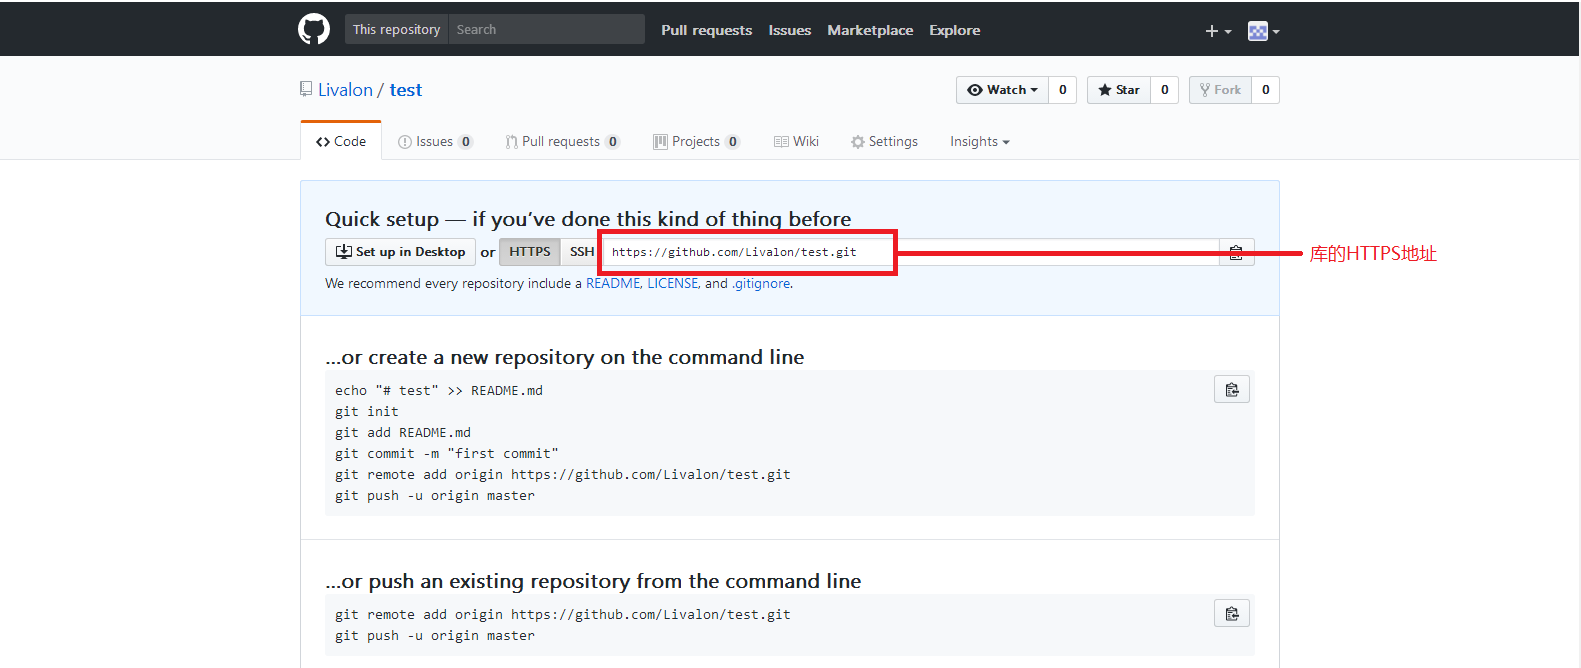Click the 'git init' command line
Viewport: 1581px width, 668px height.
pos(367,411)
